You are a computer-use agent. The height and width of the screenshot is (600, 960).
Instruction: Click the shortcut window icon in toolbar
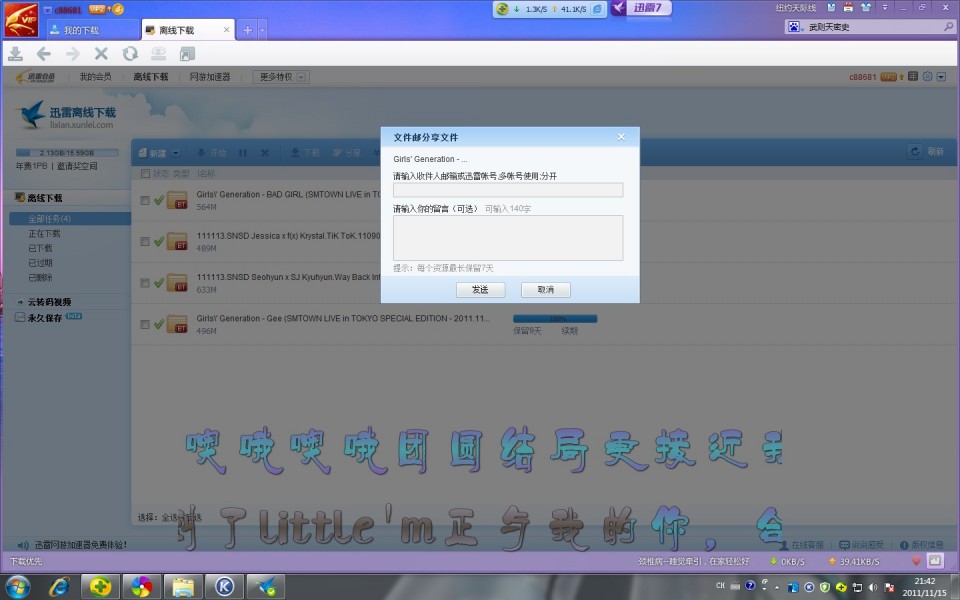pos(187,54)
